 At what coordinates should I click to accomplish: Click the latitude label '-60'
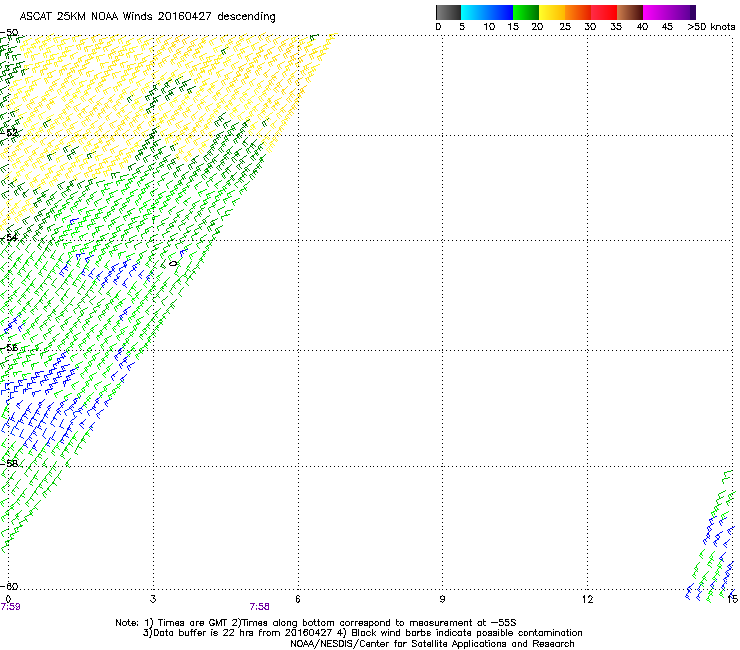[x=9, y=586]
